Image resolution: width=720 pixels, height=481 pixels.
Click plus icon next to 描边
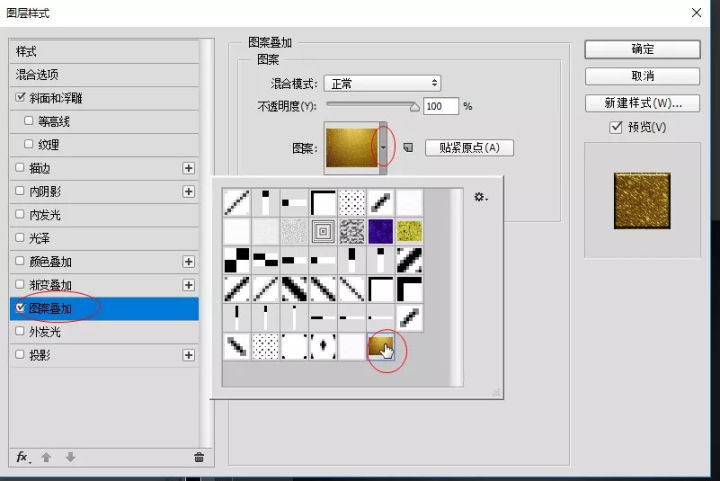[x=188, y=168]
